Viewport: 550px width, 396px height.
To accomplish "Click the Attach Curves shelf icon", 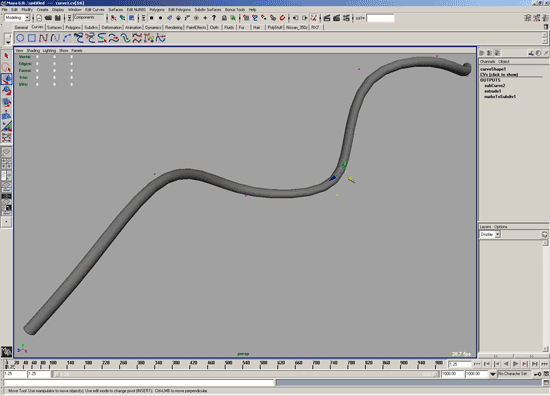I will [79, 38].
